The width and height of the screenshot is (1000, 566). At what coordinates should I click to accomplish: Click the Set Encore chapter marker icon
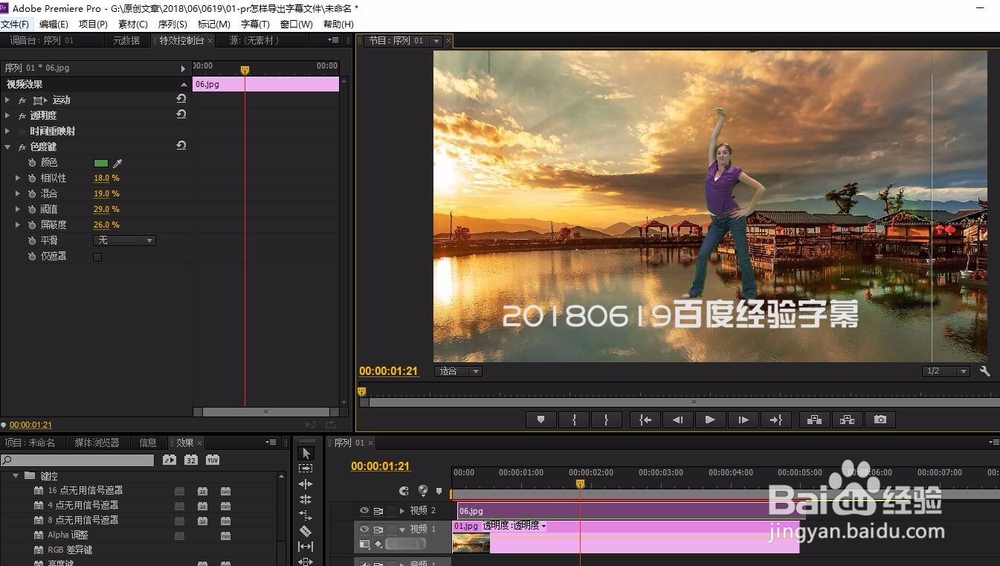click(x=422, y=490)
